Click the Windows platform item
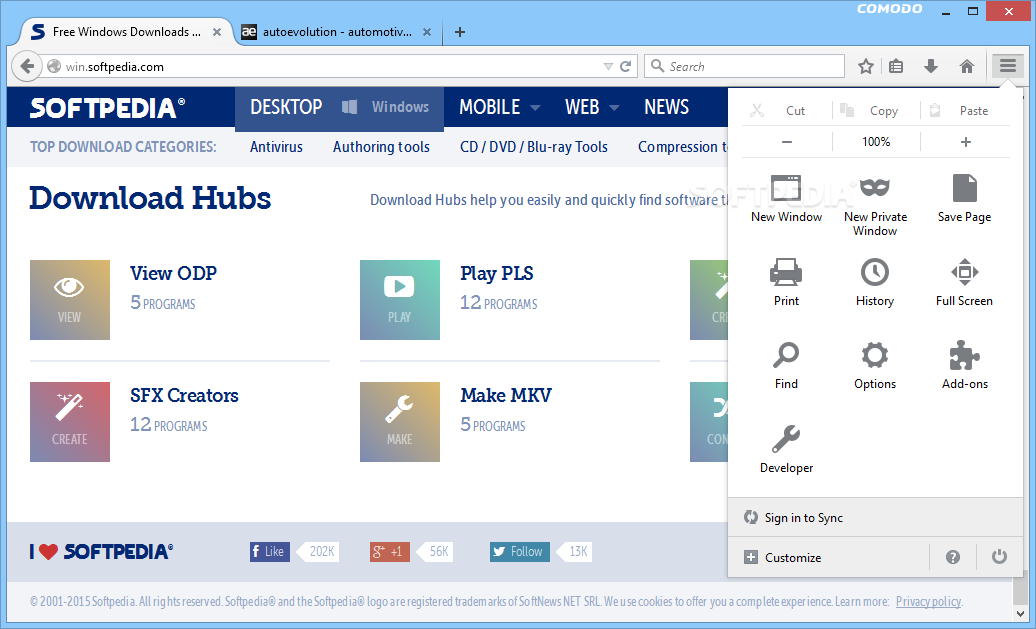The width and height of the screenshot is (1036, 629). [x=386, y=107]
